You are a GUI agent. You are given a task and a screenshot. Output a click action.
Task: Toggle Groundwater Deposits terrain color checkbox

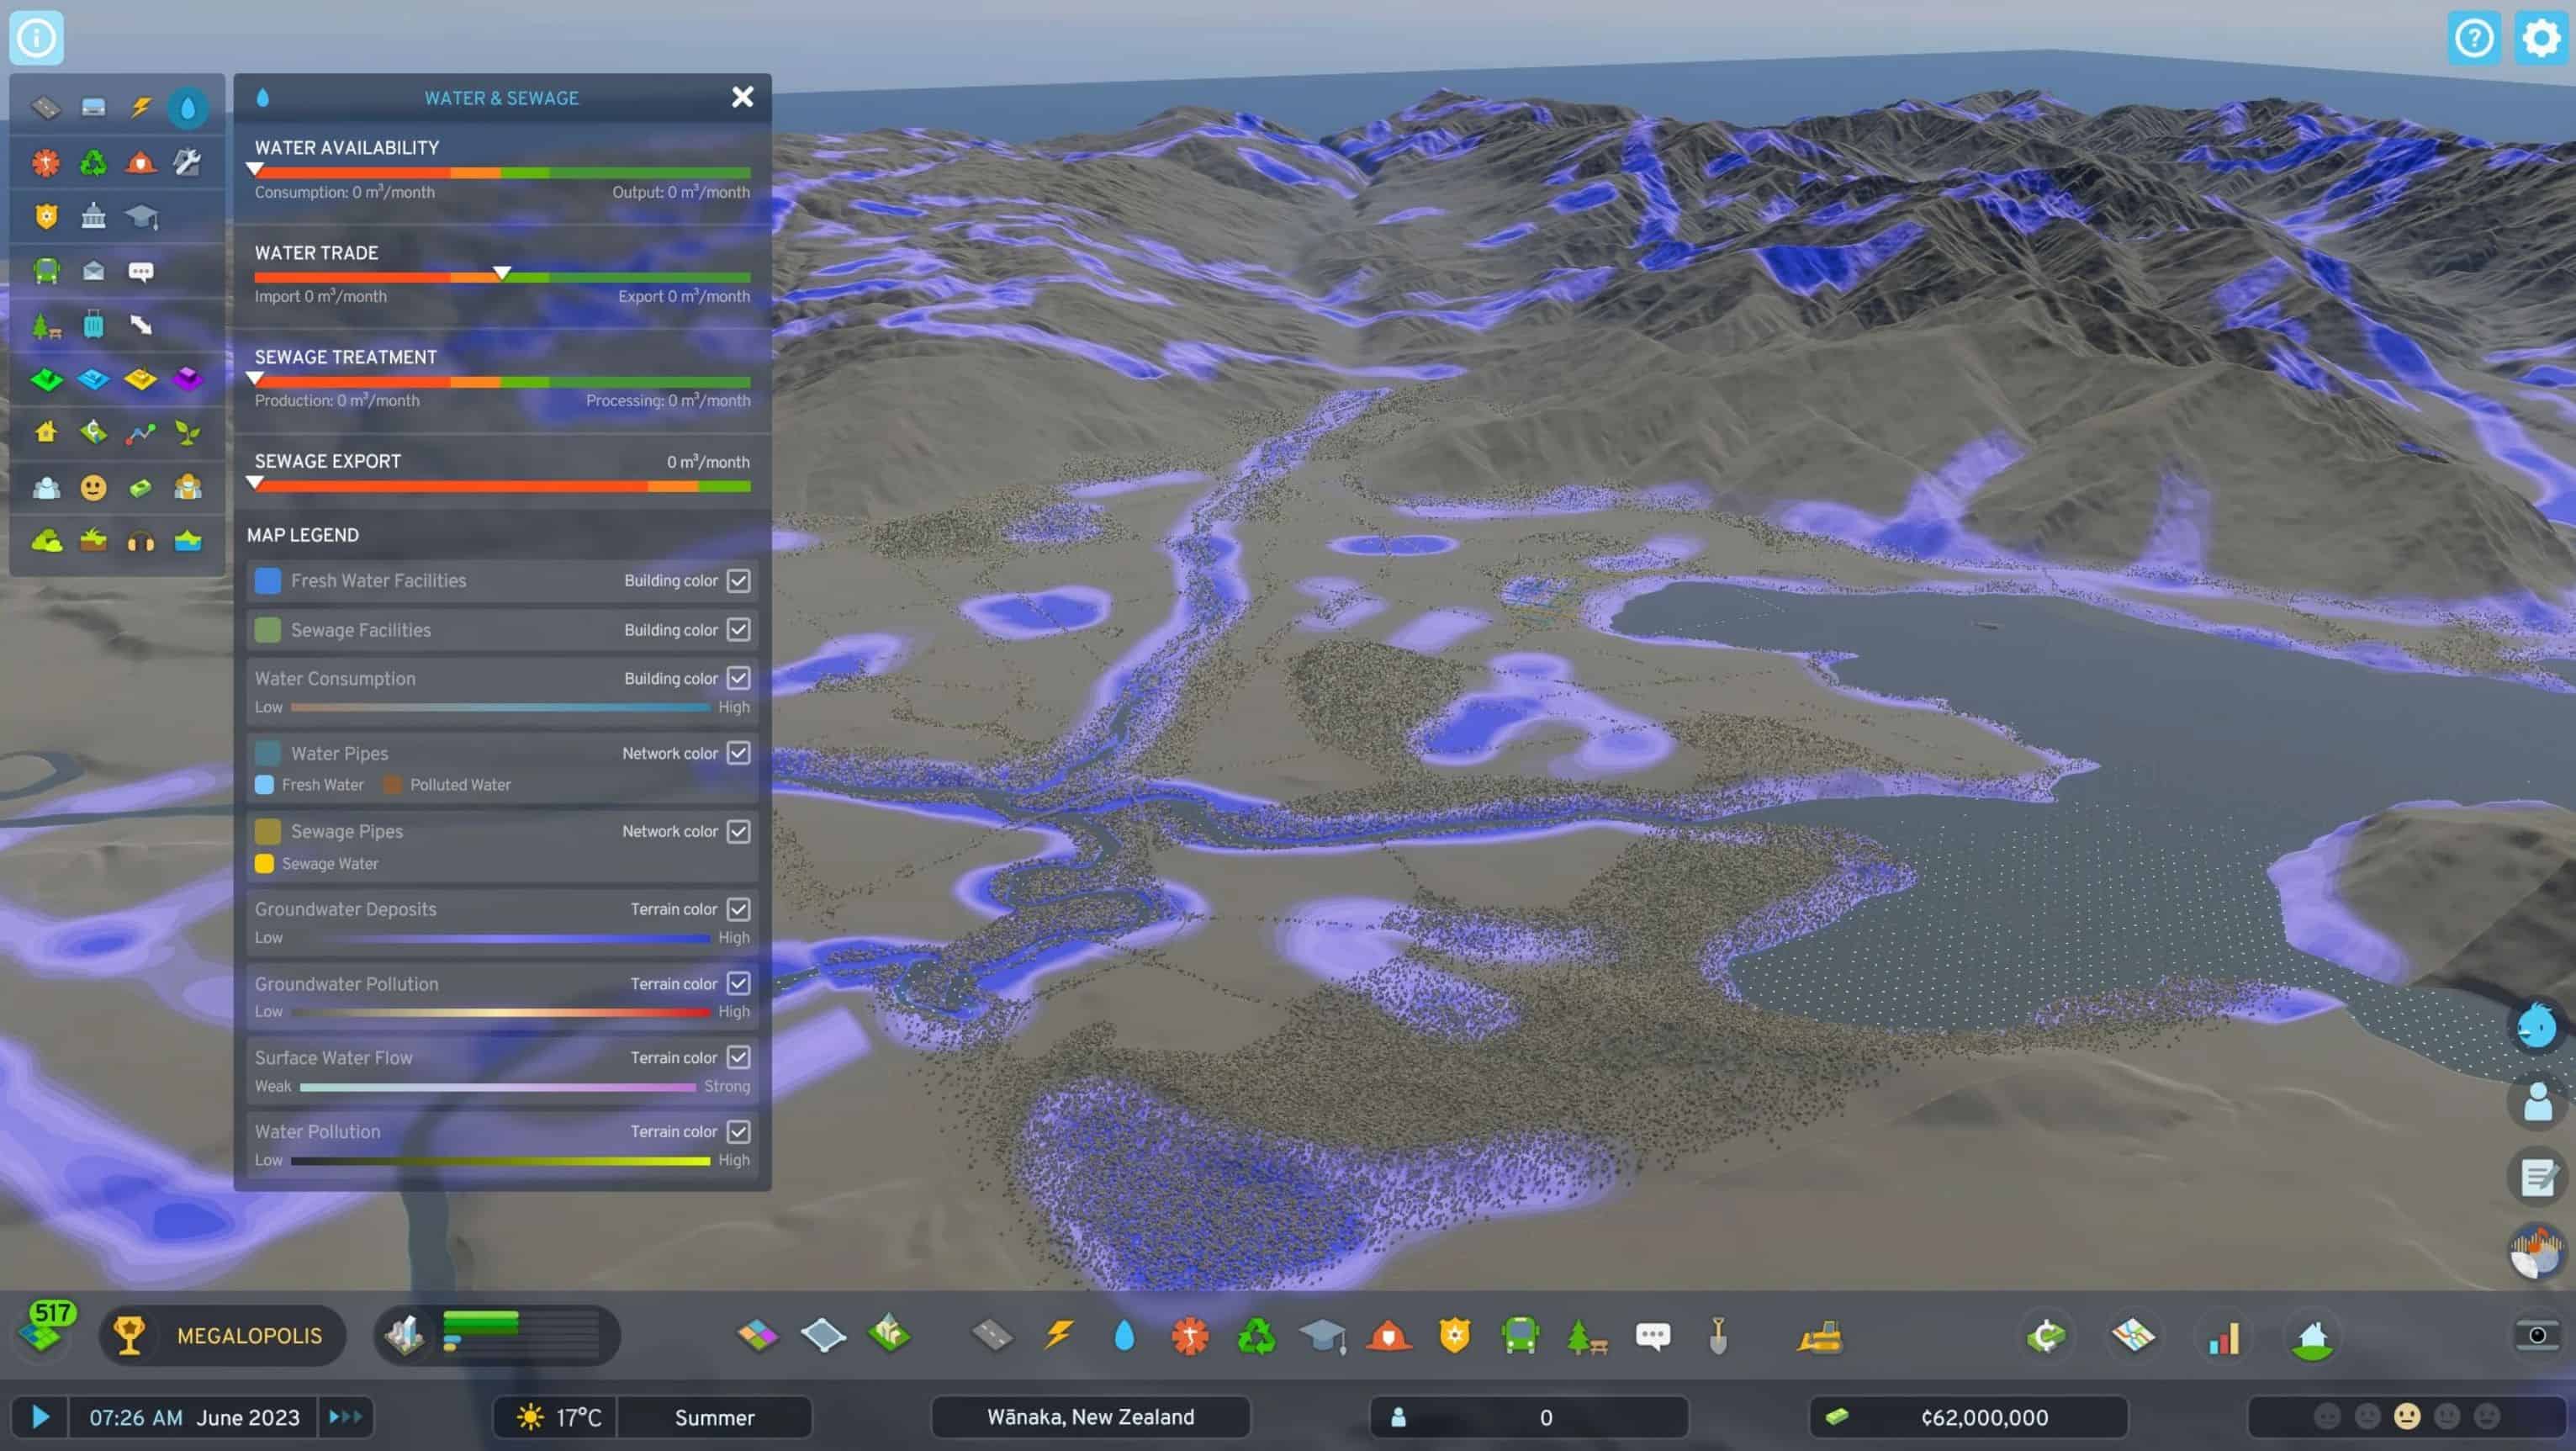click(x=738, y=909)
